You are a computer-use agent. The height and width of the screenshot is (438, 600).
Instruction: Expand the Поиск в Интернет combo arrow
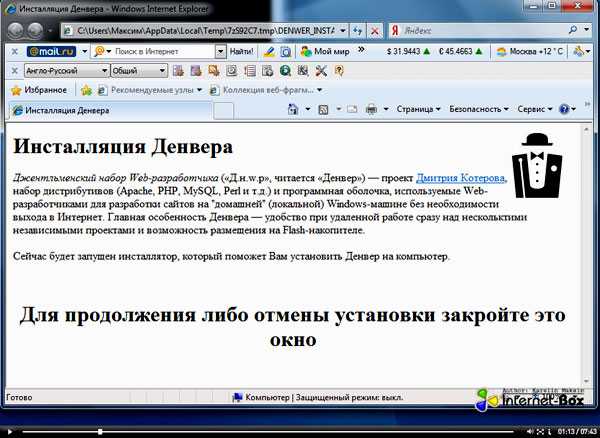[220, 52]
